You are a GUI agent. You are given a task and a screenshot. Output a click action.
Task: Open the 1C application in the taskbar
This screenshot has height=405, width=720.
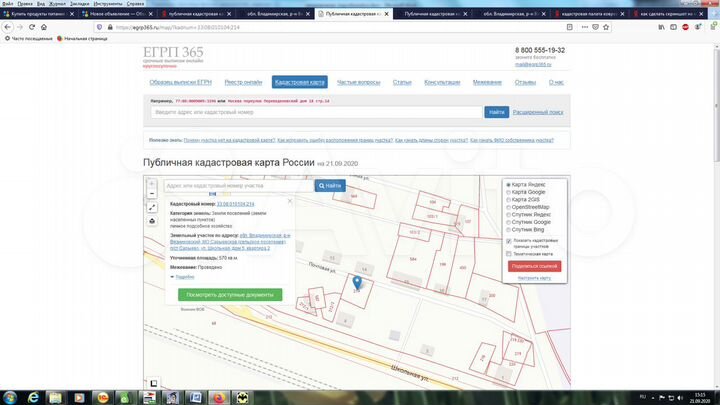point(102,398)
